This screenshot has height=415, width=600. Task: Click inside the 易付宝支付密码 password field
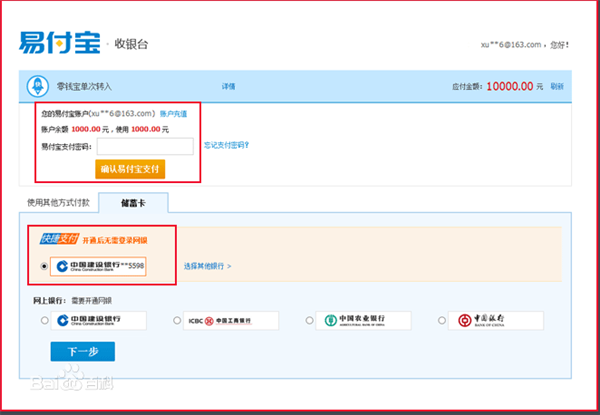coord(145,146)
